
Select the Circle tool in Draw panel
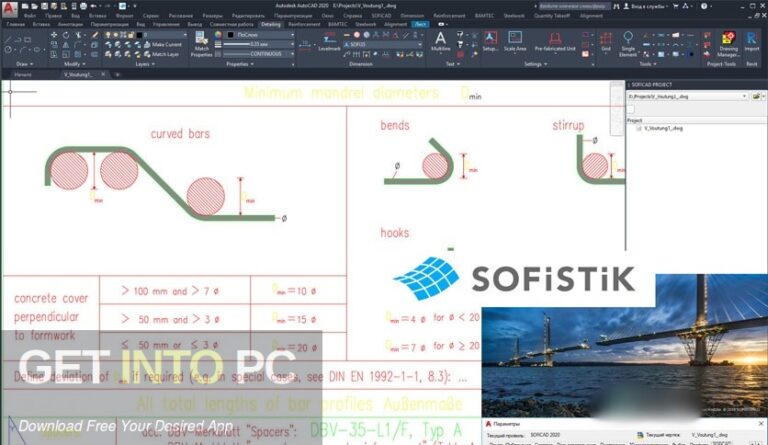coord(8,49)
